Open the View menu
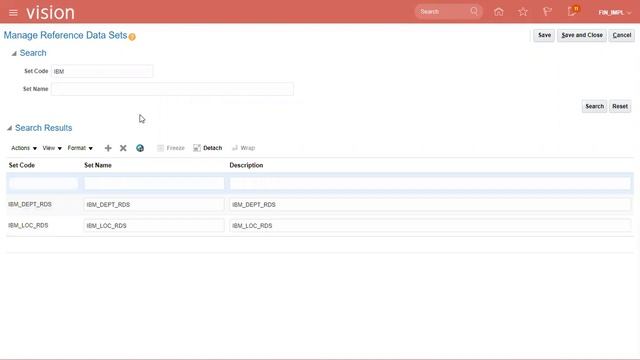 pos(52,148)
